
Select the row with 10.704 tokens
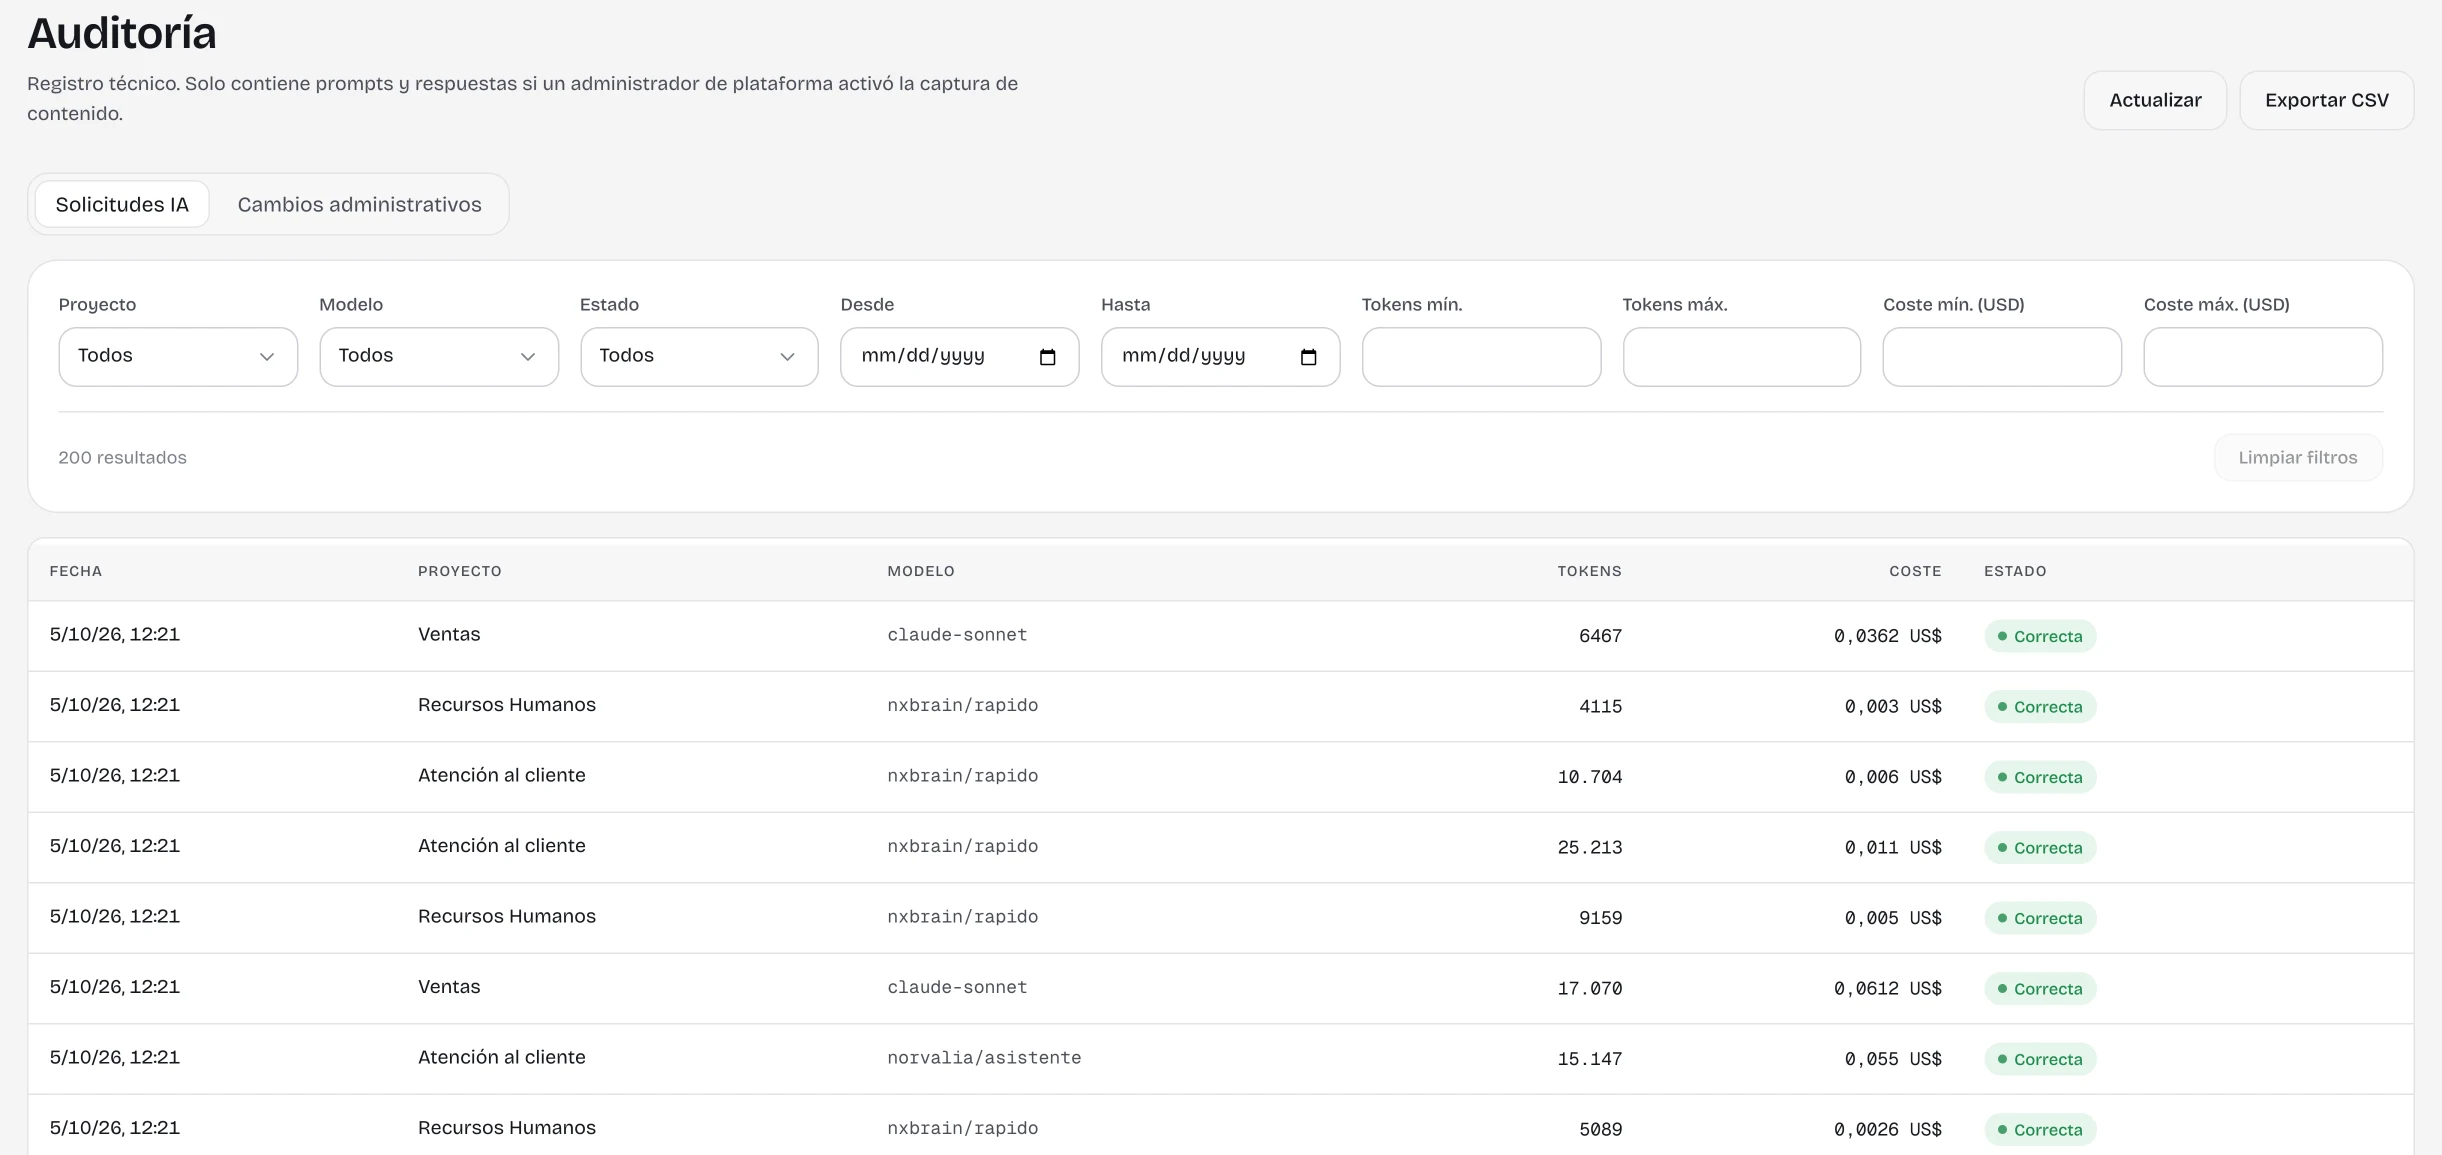click(1220, 777)
